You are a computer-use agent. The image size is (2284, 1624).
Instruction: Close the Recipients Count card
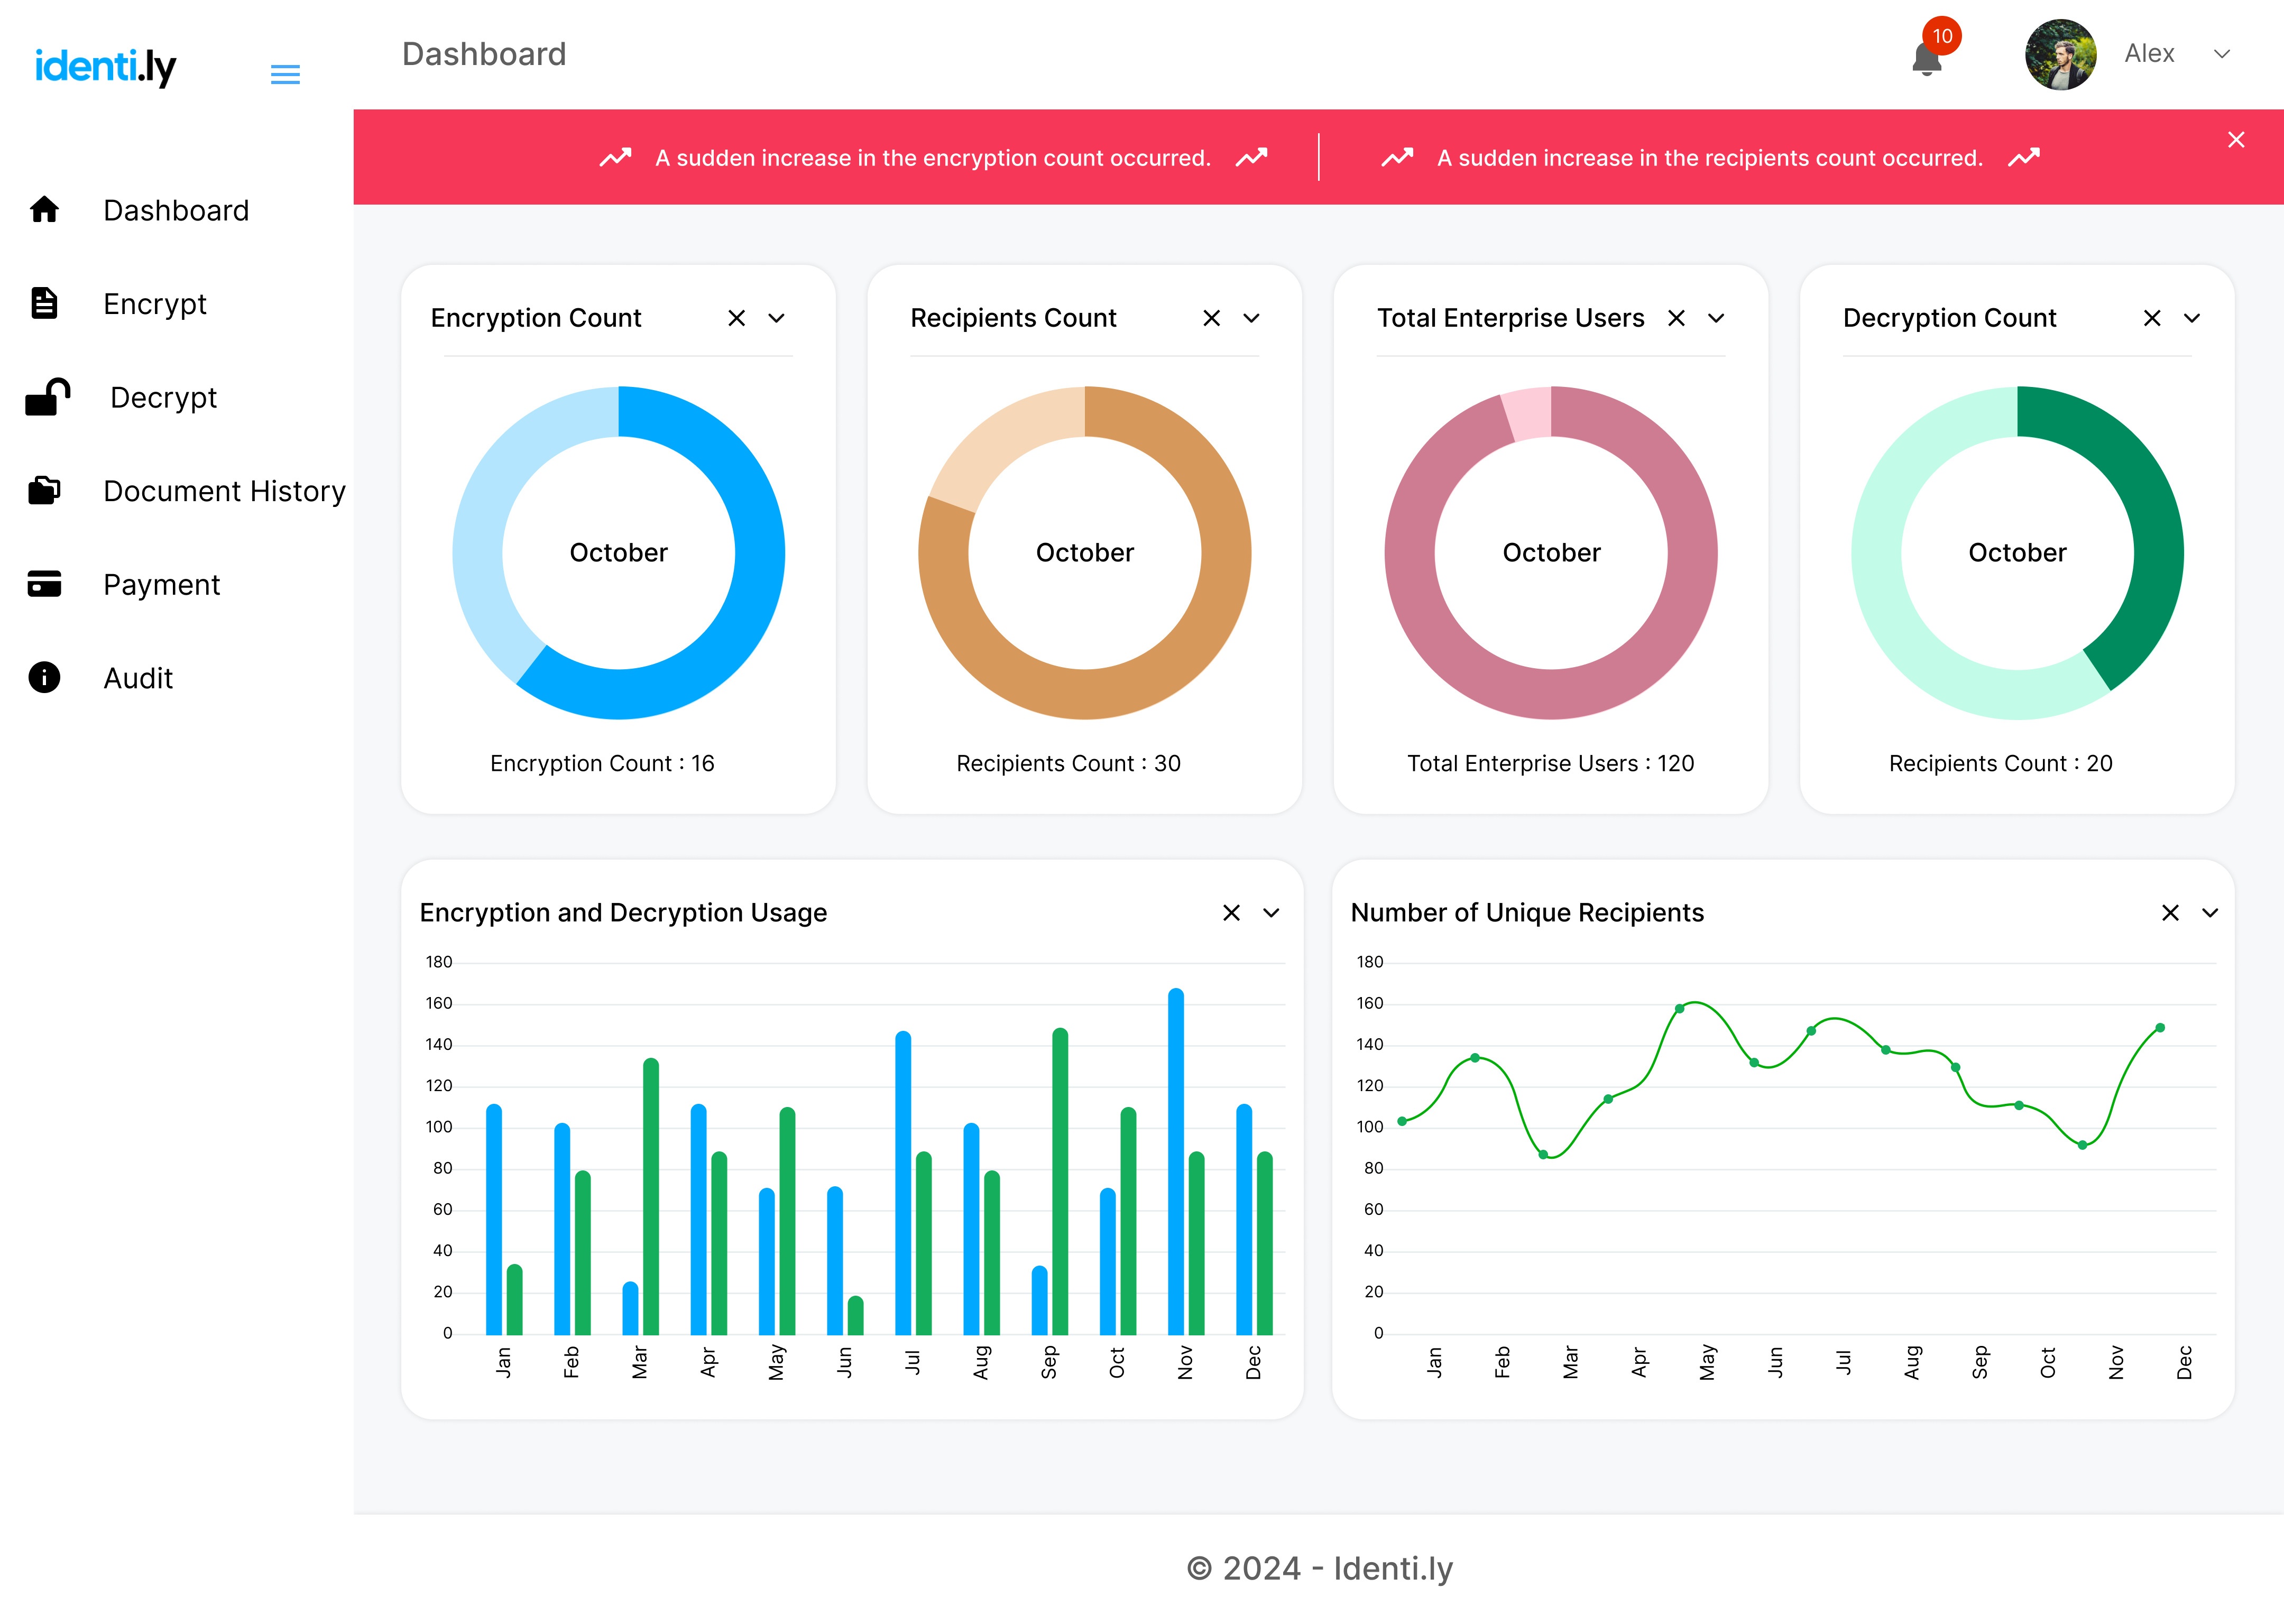[x=1211, y=318]
